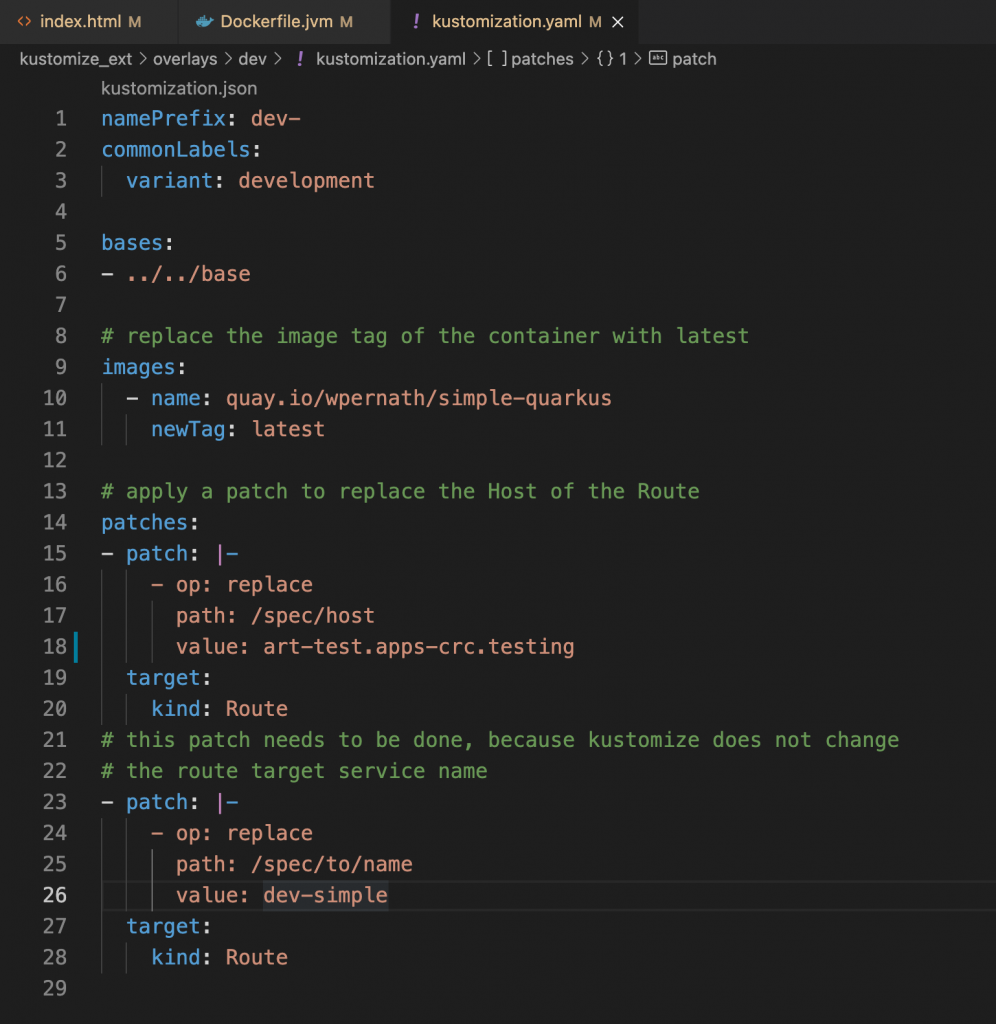Click the blue modified-line marker at line 18
Viewport: 996px width, 1024px height.
[x=75, y=646]
